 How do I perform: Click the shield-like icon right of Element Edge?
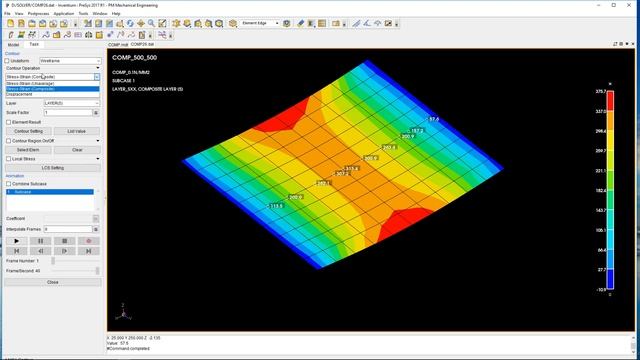point(287,24)
